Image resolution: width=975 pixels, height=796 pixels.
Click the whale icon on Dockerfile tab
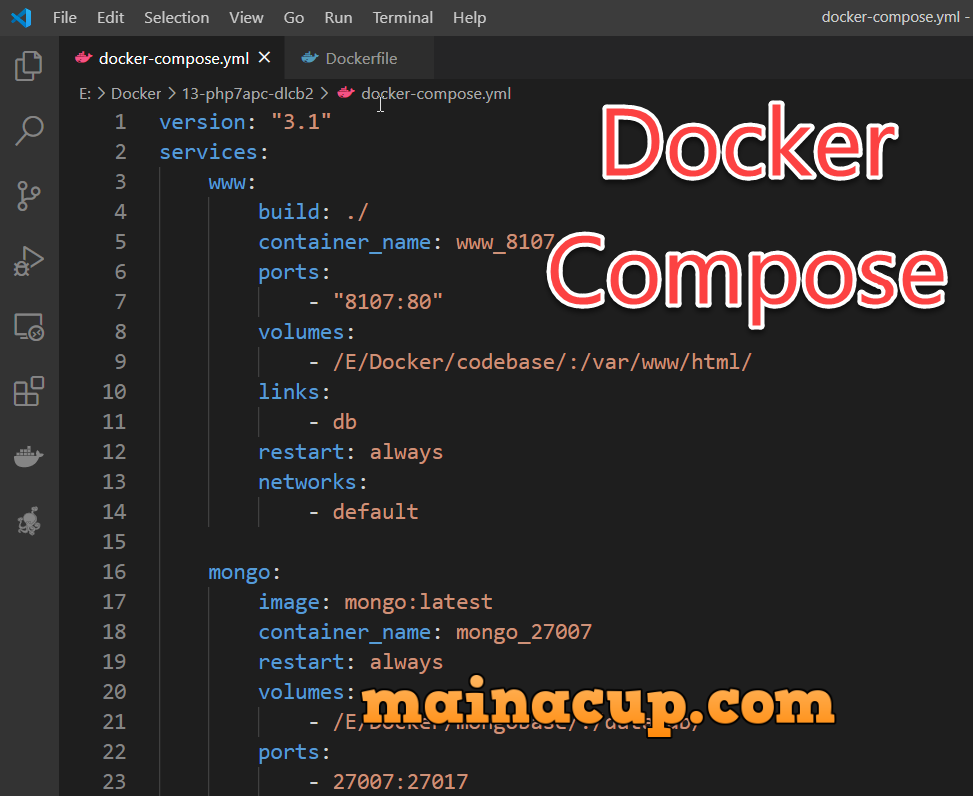[310, 58]
